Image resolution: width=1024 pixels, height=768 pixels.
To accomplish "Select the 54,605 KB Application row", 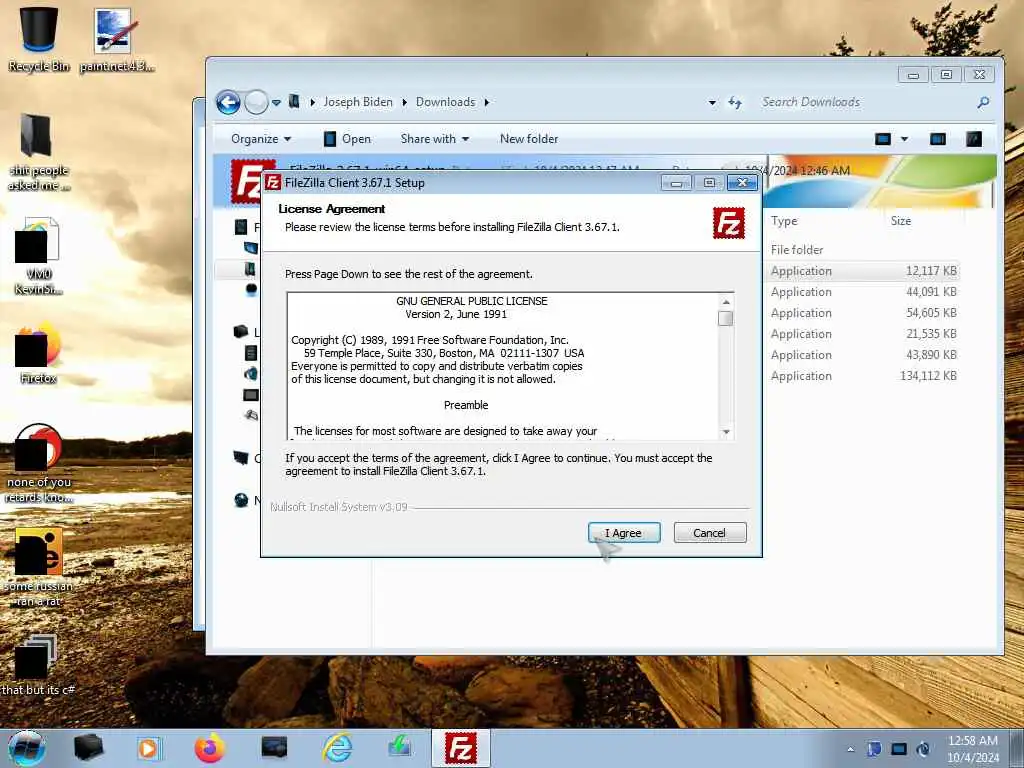I will pyautogui.click(x=863, y=313).
